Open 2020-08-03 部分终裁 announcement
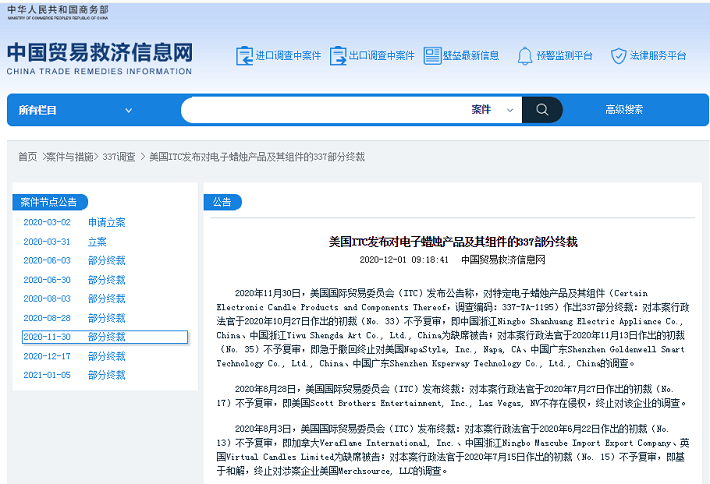This screenshot has width=710, height=484. point(74,298)
